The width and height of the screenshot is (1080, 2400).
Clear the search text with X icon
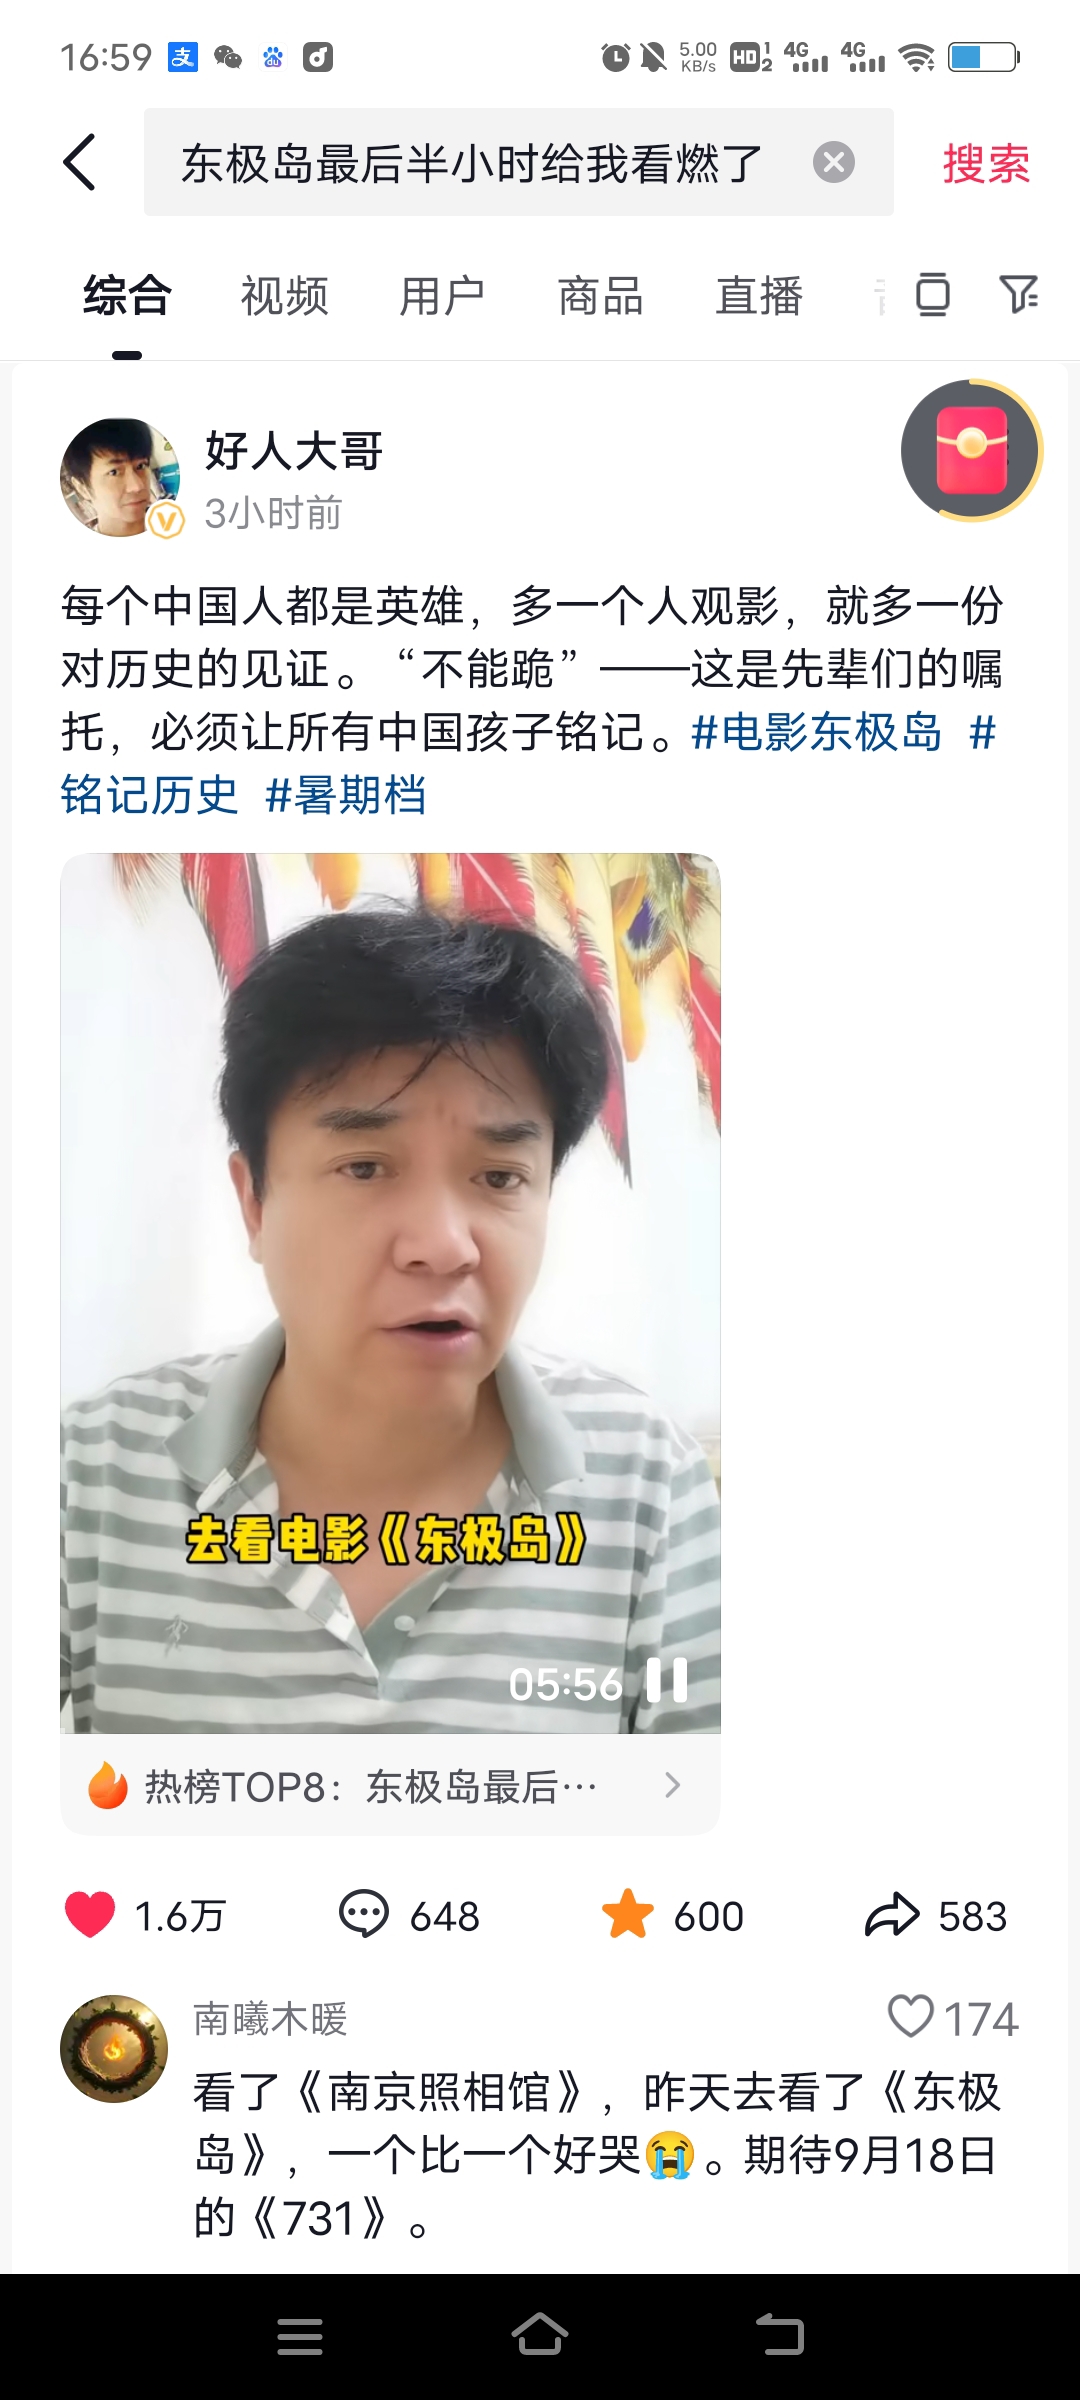click(x=834, y=162)
